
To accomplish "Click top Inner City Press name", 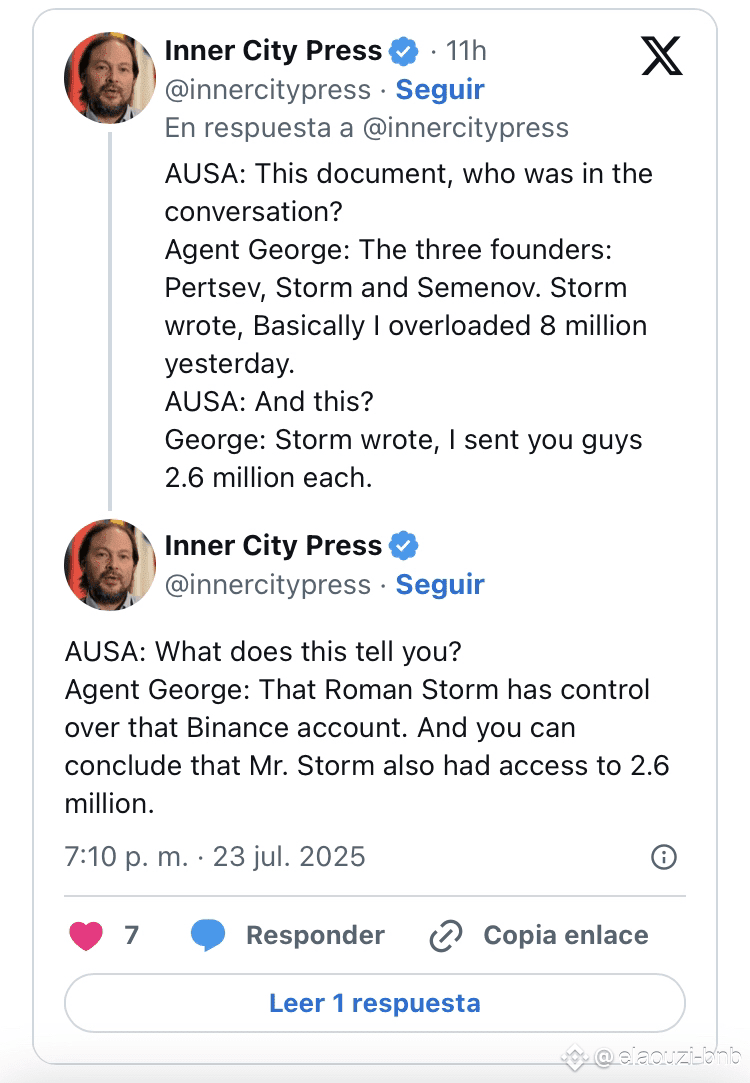I will click(273, 51).
